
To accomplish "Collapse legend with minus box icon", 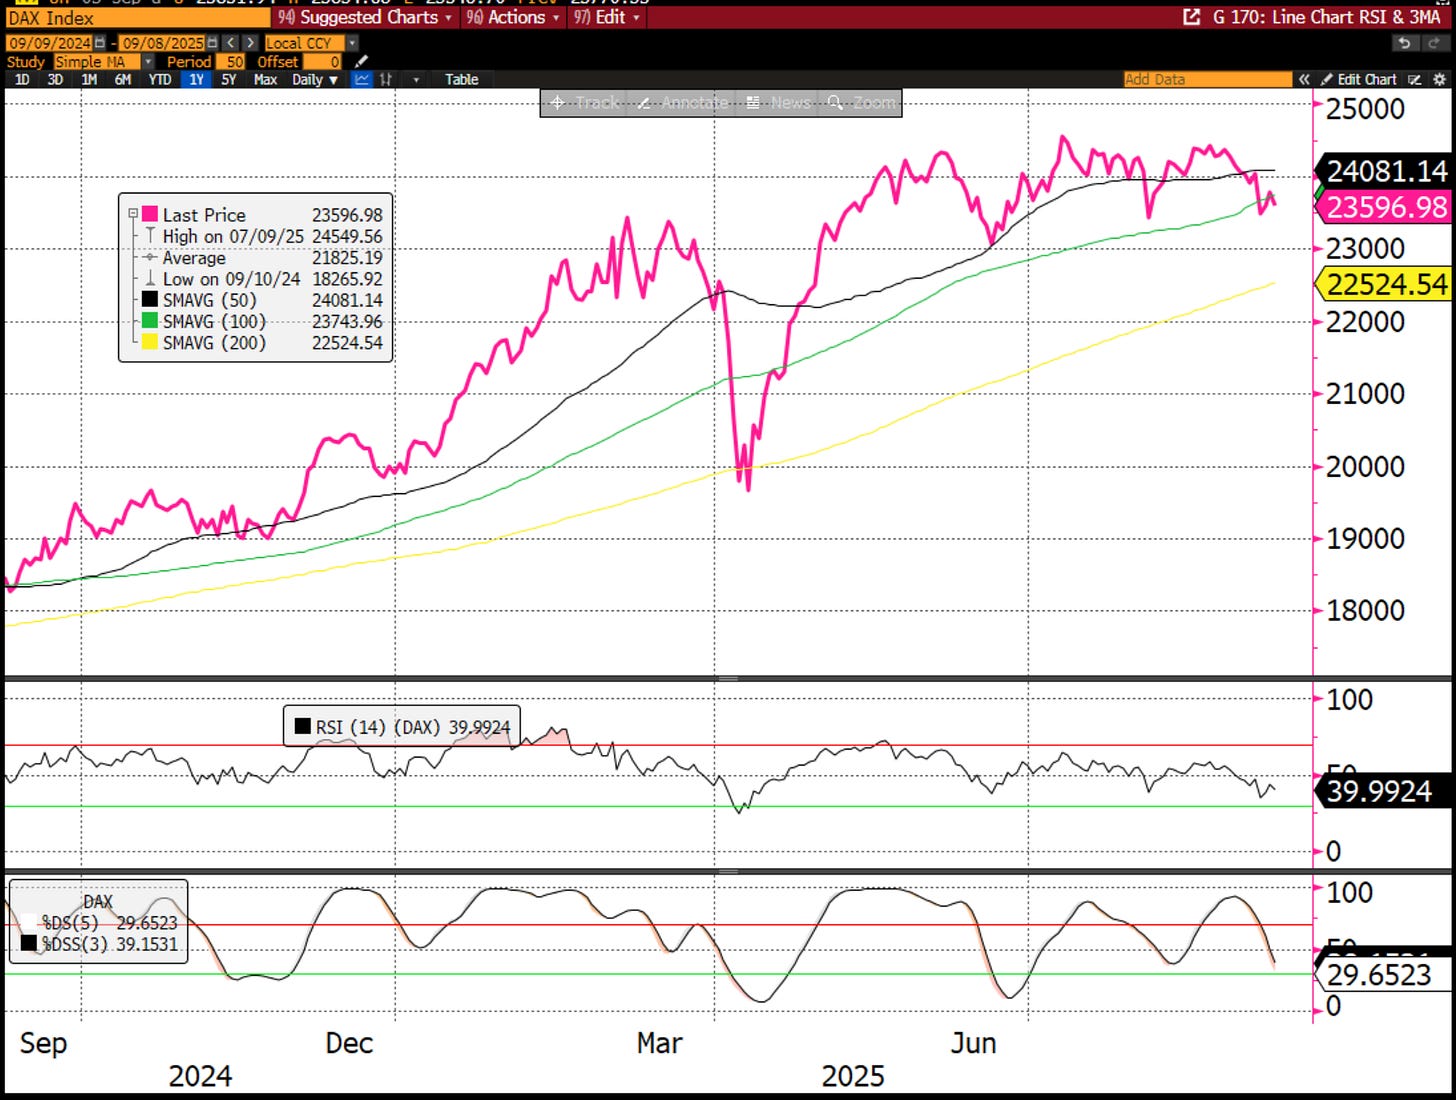I will coord(132,214).
